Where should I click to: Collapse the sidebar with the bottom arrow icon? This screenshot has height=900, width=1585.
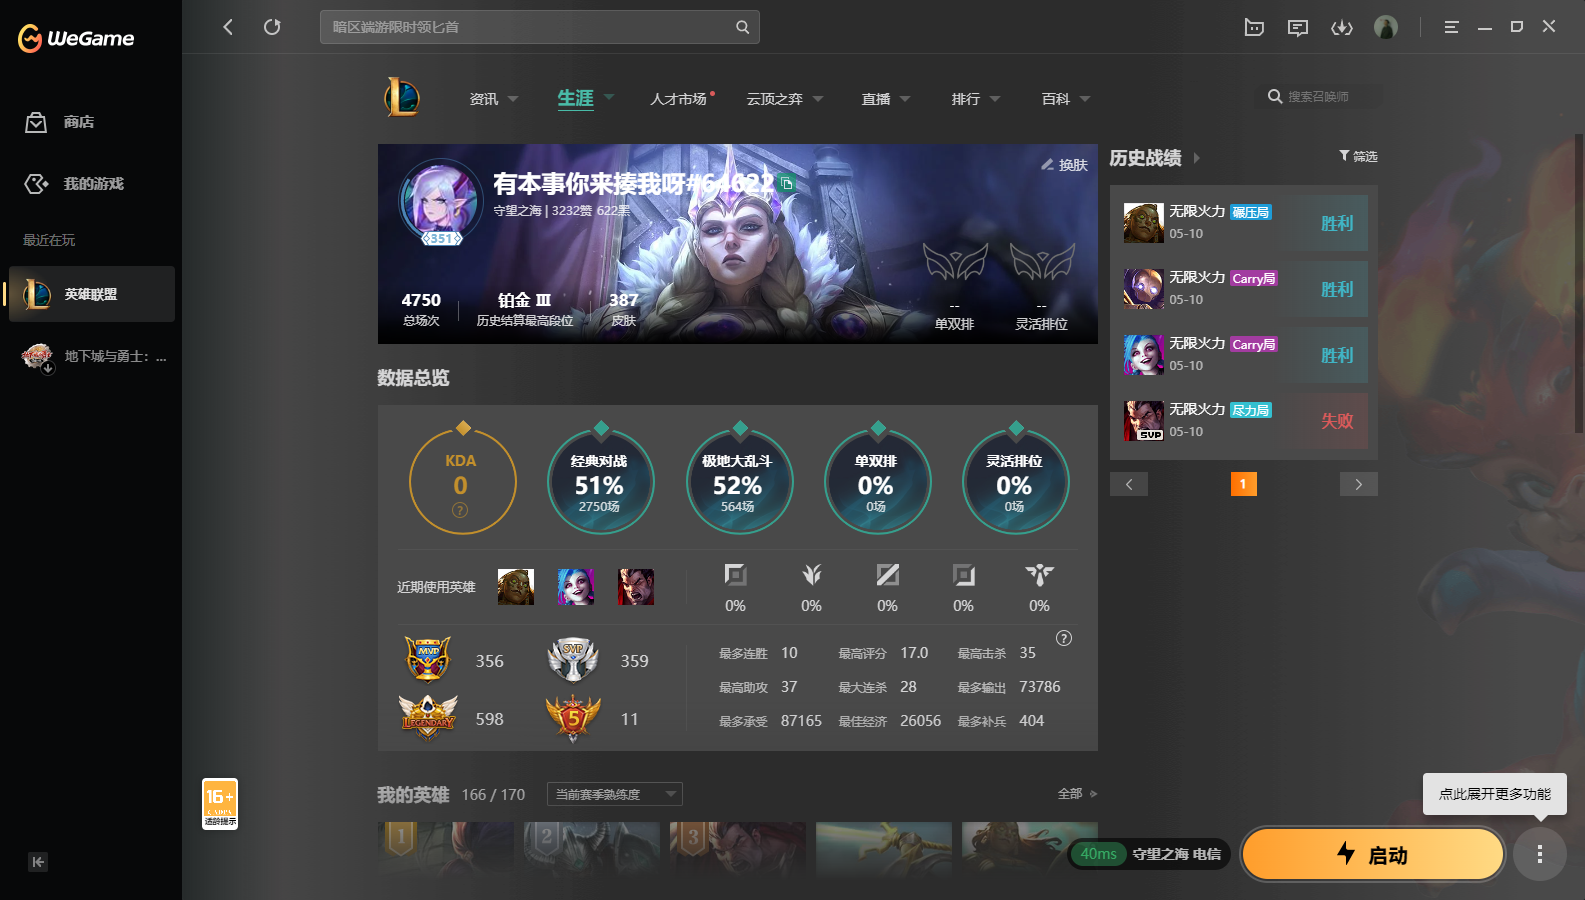(38, 862)
